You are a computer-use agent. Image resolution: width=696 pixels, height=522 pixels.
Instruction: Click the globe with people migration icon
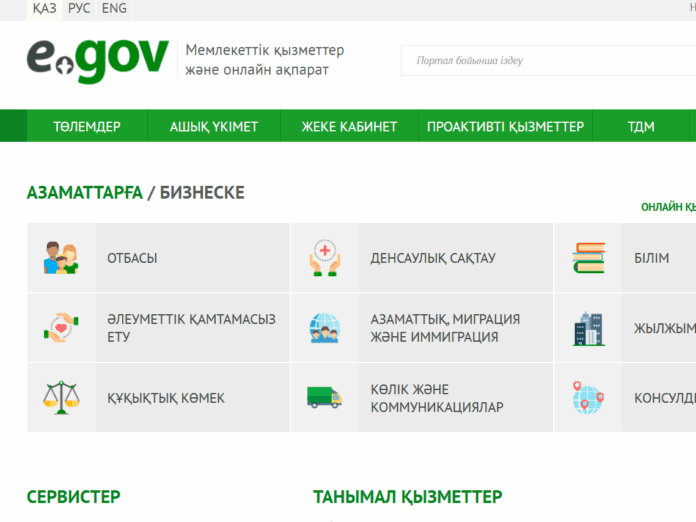[x=325, y=328]
